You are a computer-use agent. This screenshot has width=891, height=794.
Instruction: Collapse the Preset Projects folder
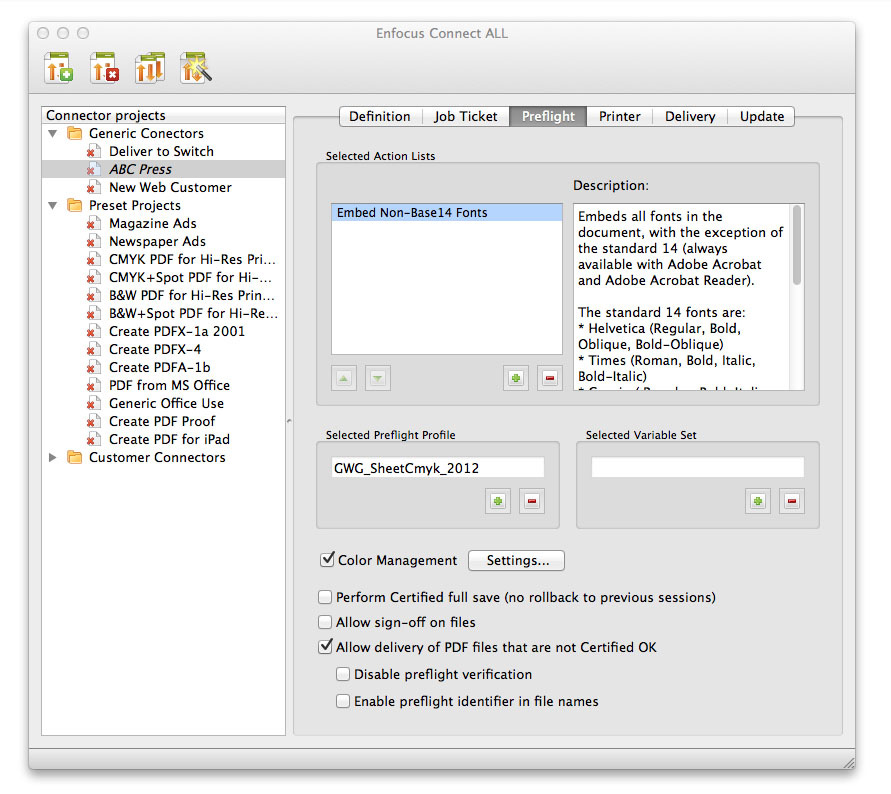pos(53,205)
